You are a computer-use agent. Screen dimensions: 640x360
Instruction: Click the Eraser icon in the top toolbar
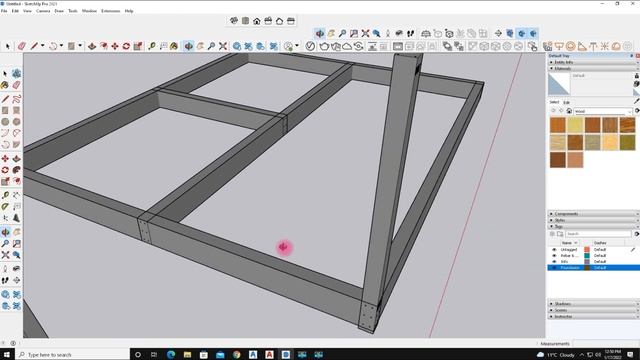coord(22,46)
